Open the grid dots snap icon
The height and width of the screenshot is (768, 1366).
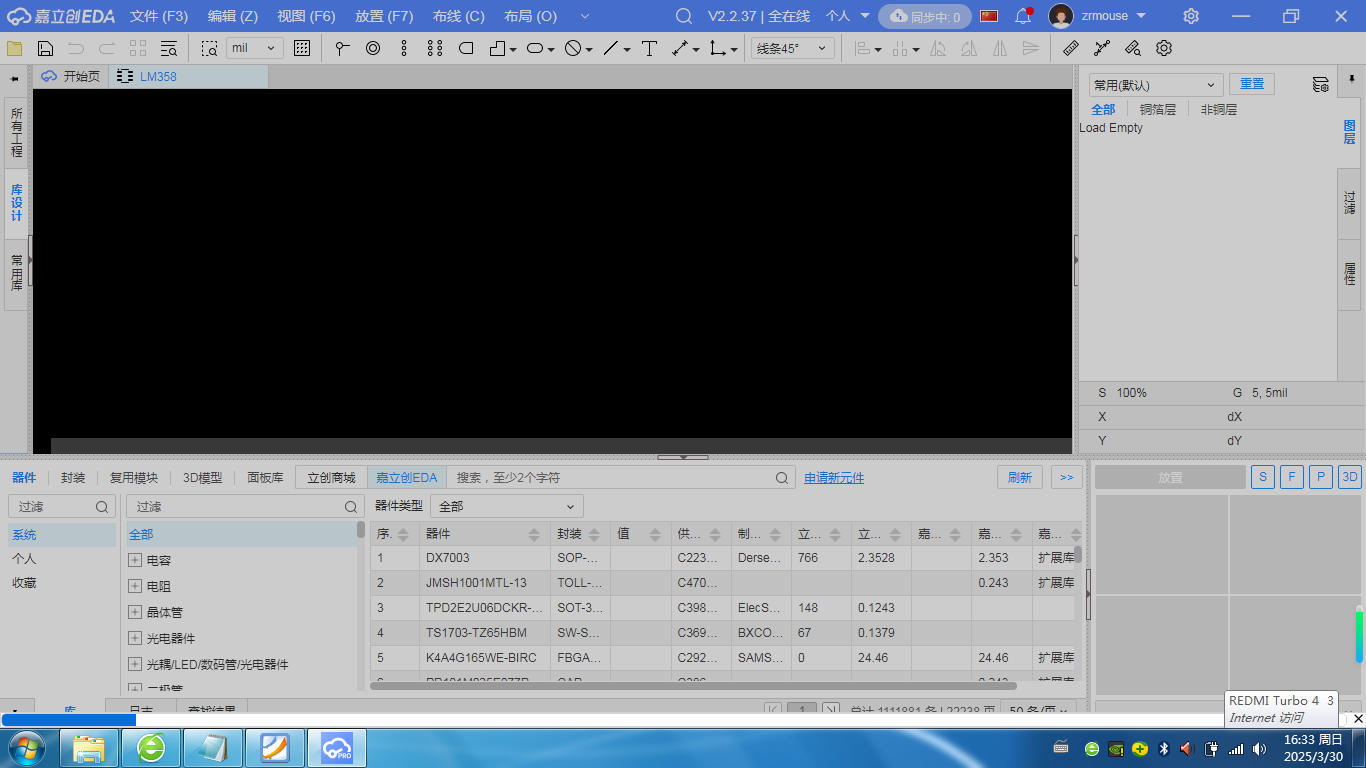[302, 48]
